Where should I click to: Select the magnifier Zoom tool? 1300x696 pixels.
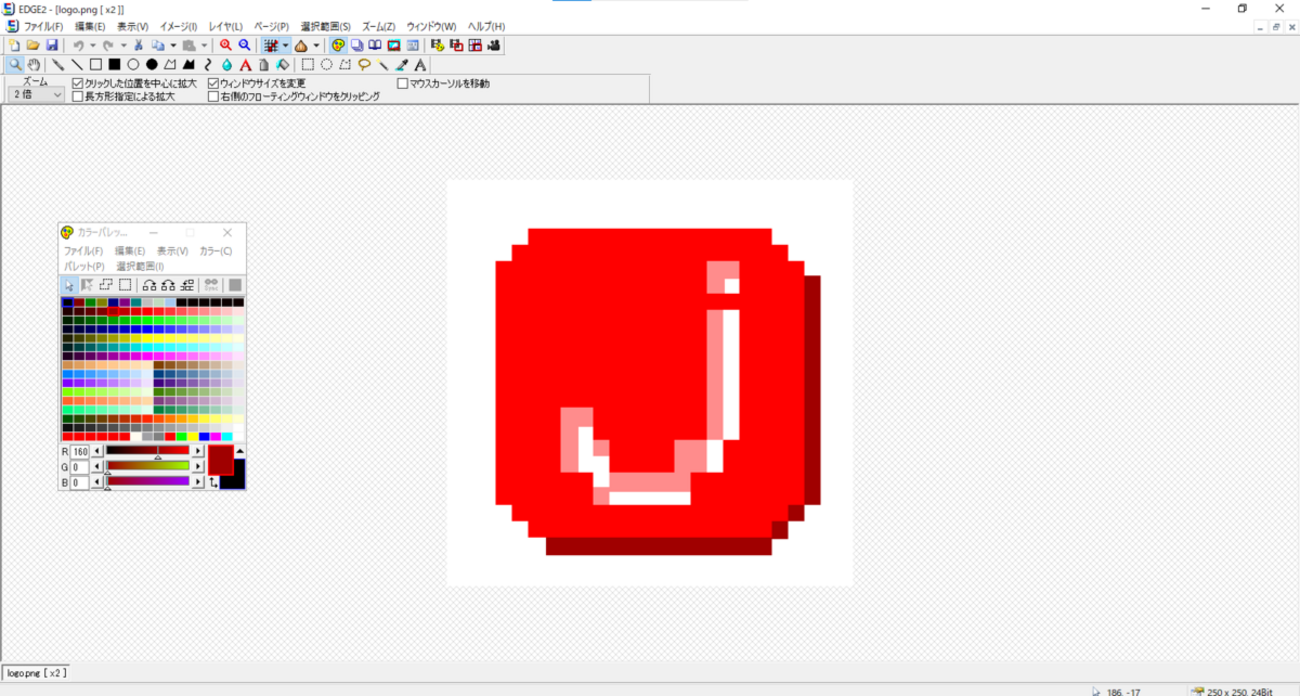[x=15, y=64]
